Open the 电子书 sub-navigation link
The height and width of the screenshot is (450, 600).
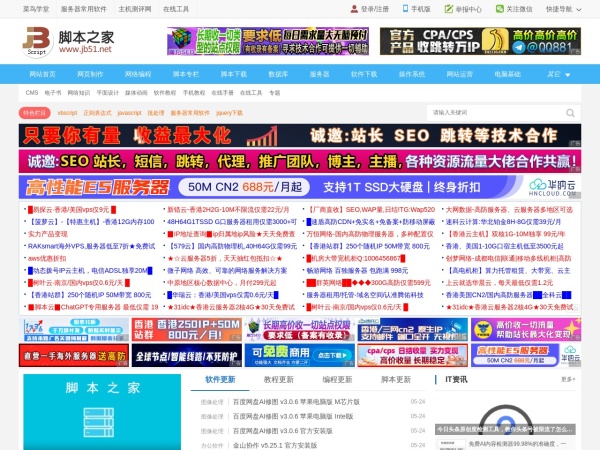pos(53,93)
